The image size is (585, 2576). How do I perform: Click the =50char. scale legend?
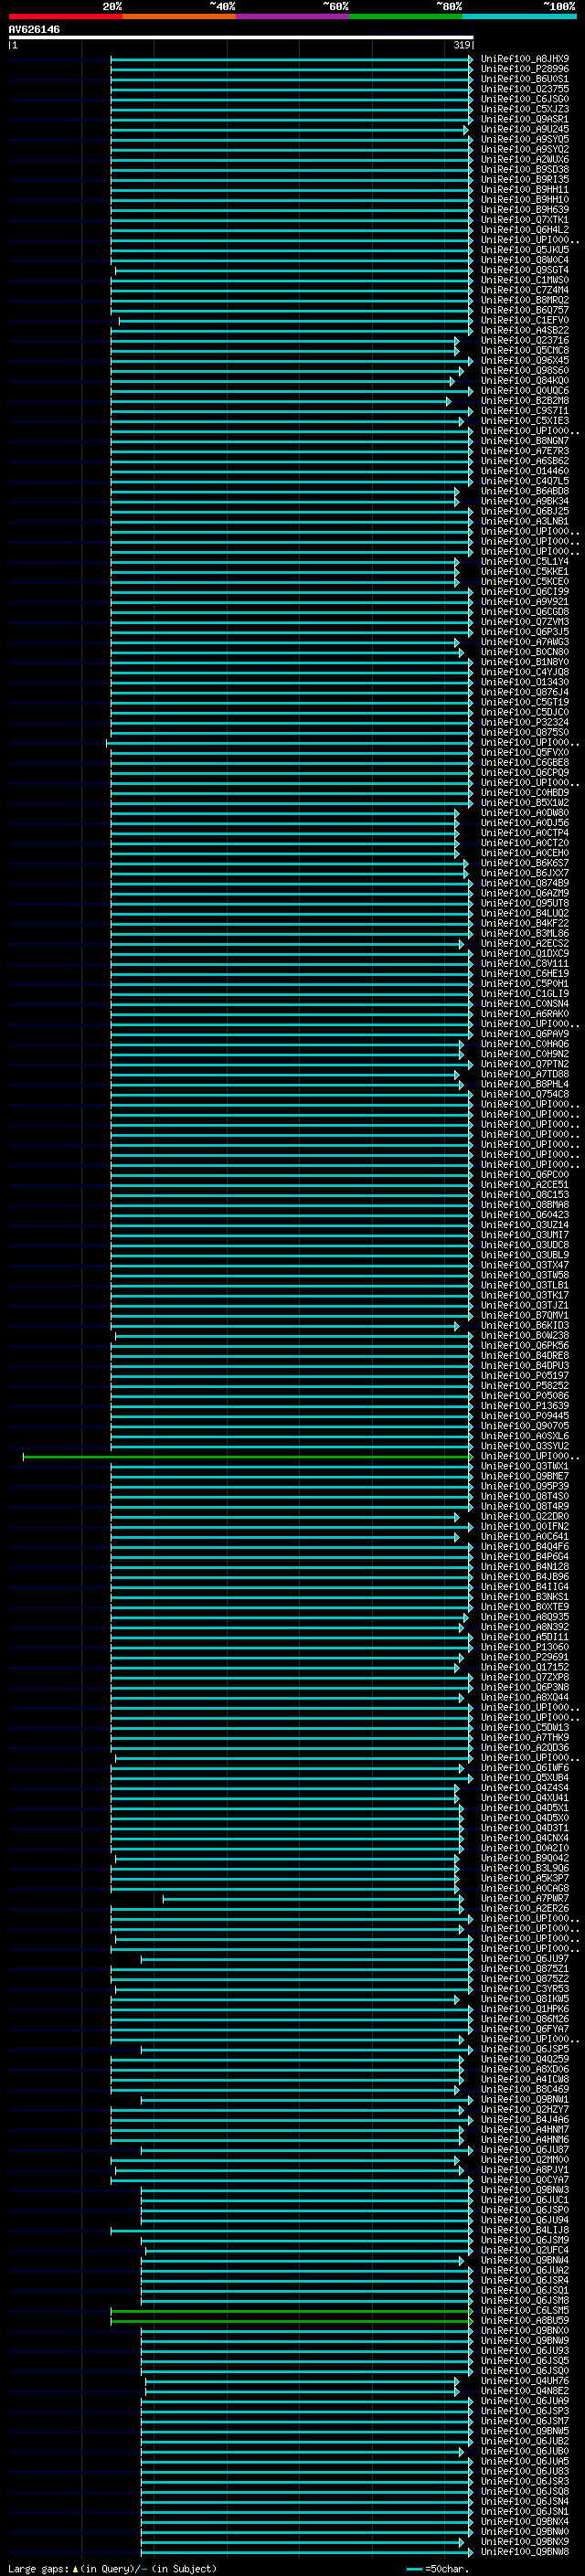pyautogui.click(x=434, y=2568)
